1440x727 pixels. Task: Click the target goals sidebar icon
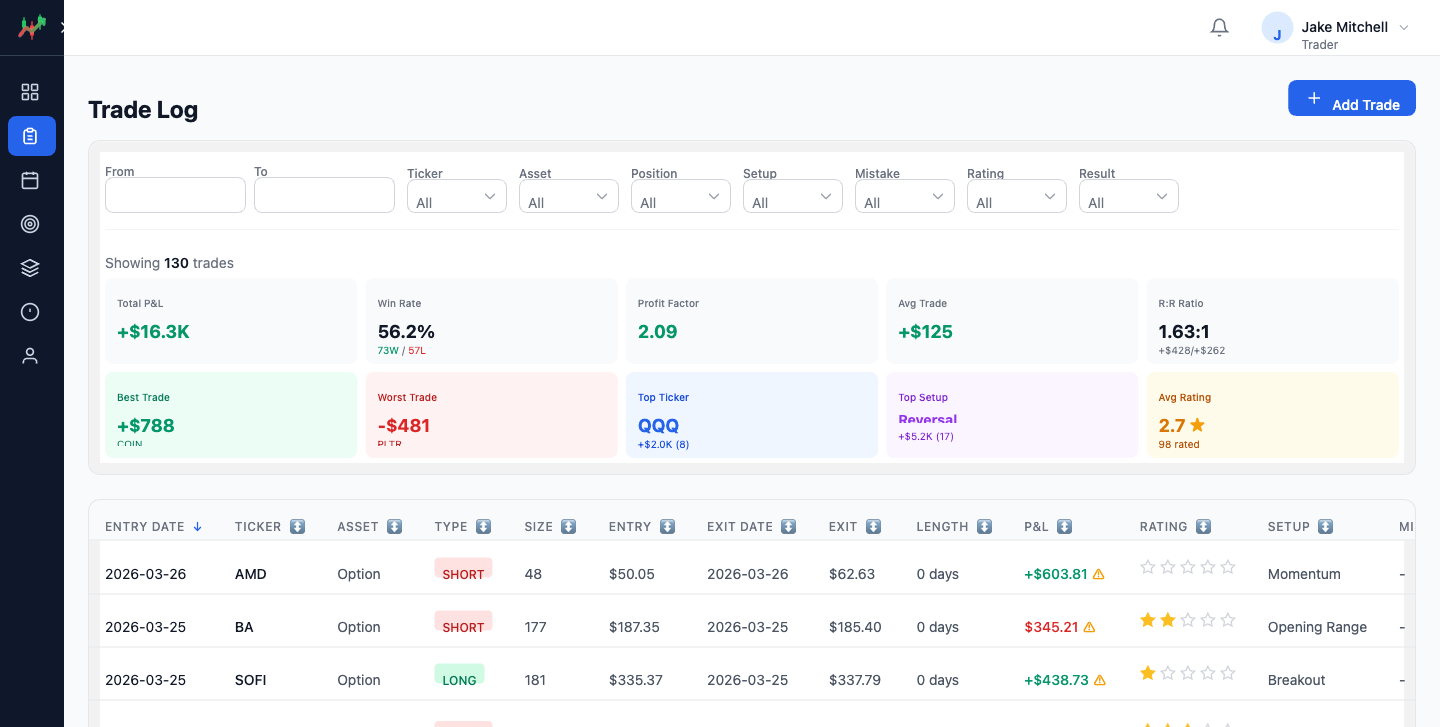pos(30,224)
